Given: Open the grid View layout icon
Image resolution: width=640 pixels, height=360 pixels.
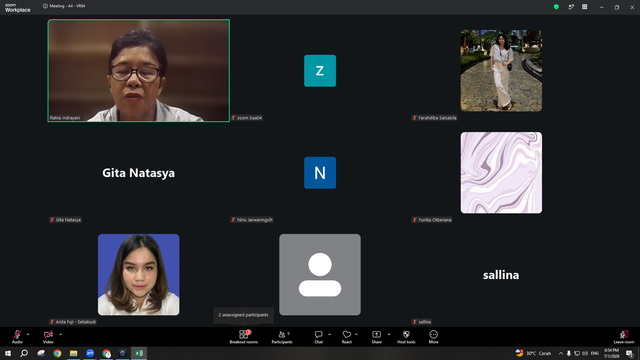Looking at the screenshot, I should point(584,7).
